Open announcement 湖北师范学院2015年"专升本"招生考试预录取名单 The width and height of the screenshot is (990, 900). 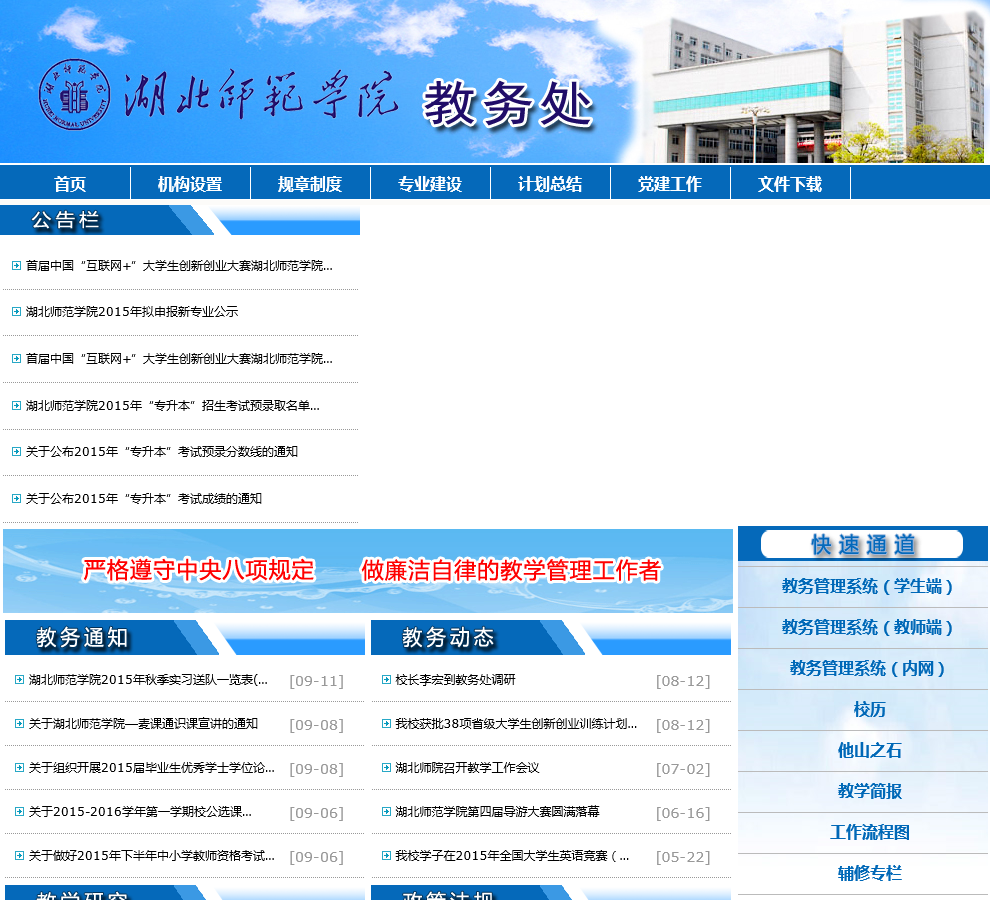point(173,405)
